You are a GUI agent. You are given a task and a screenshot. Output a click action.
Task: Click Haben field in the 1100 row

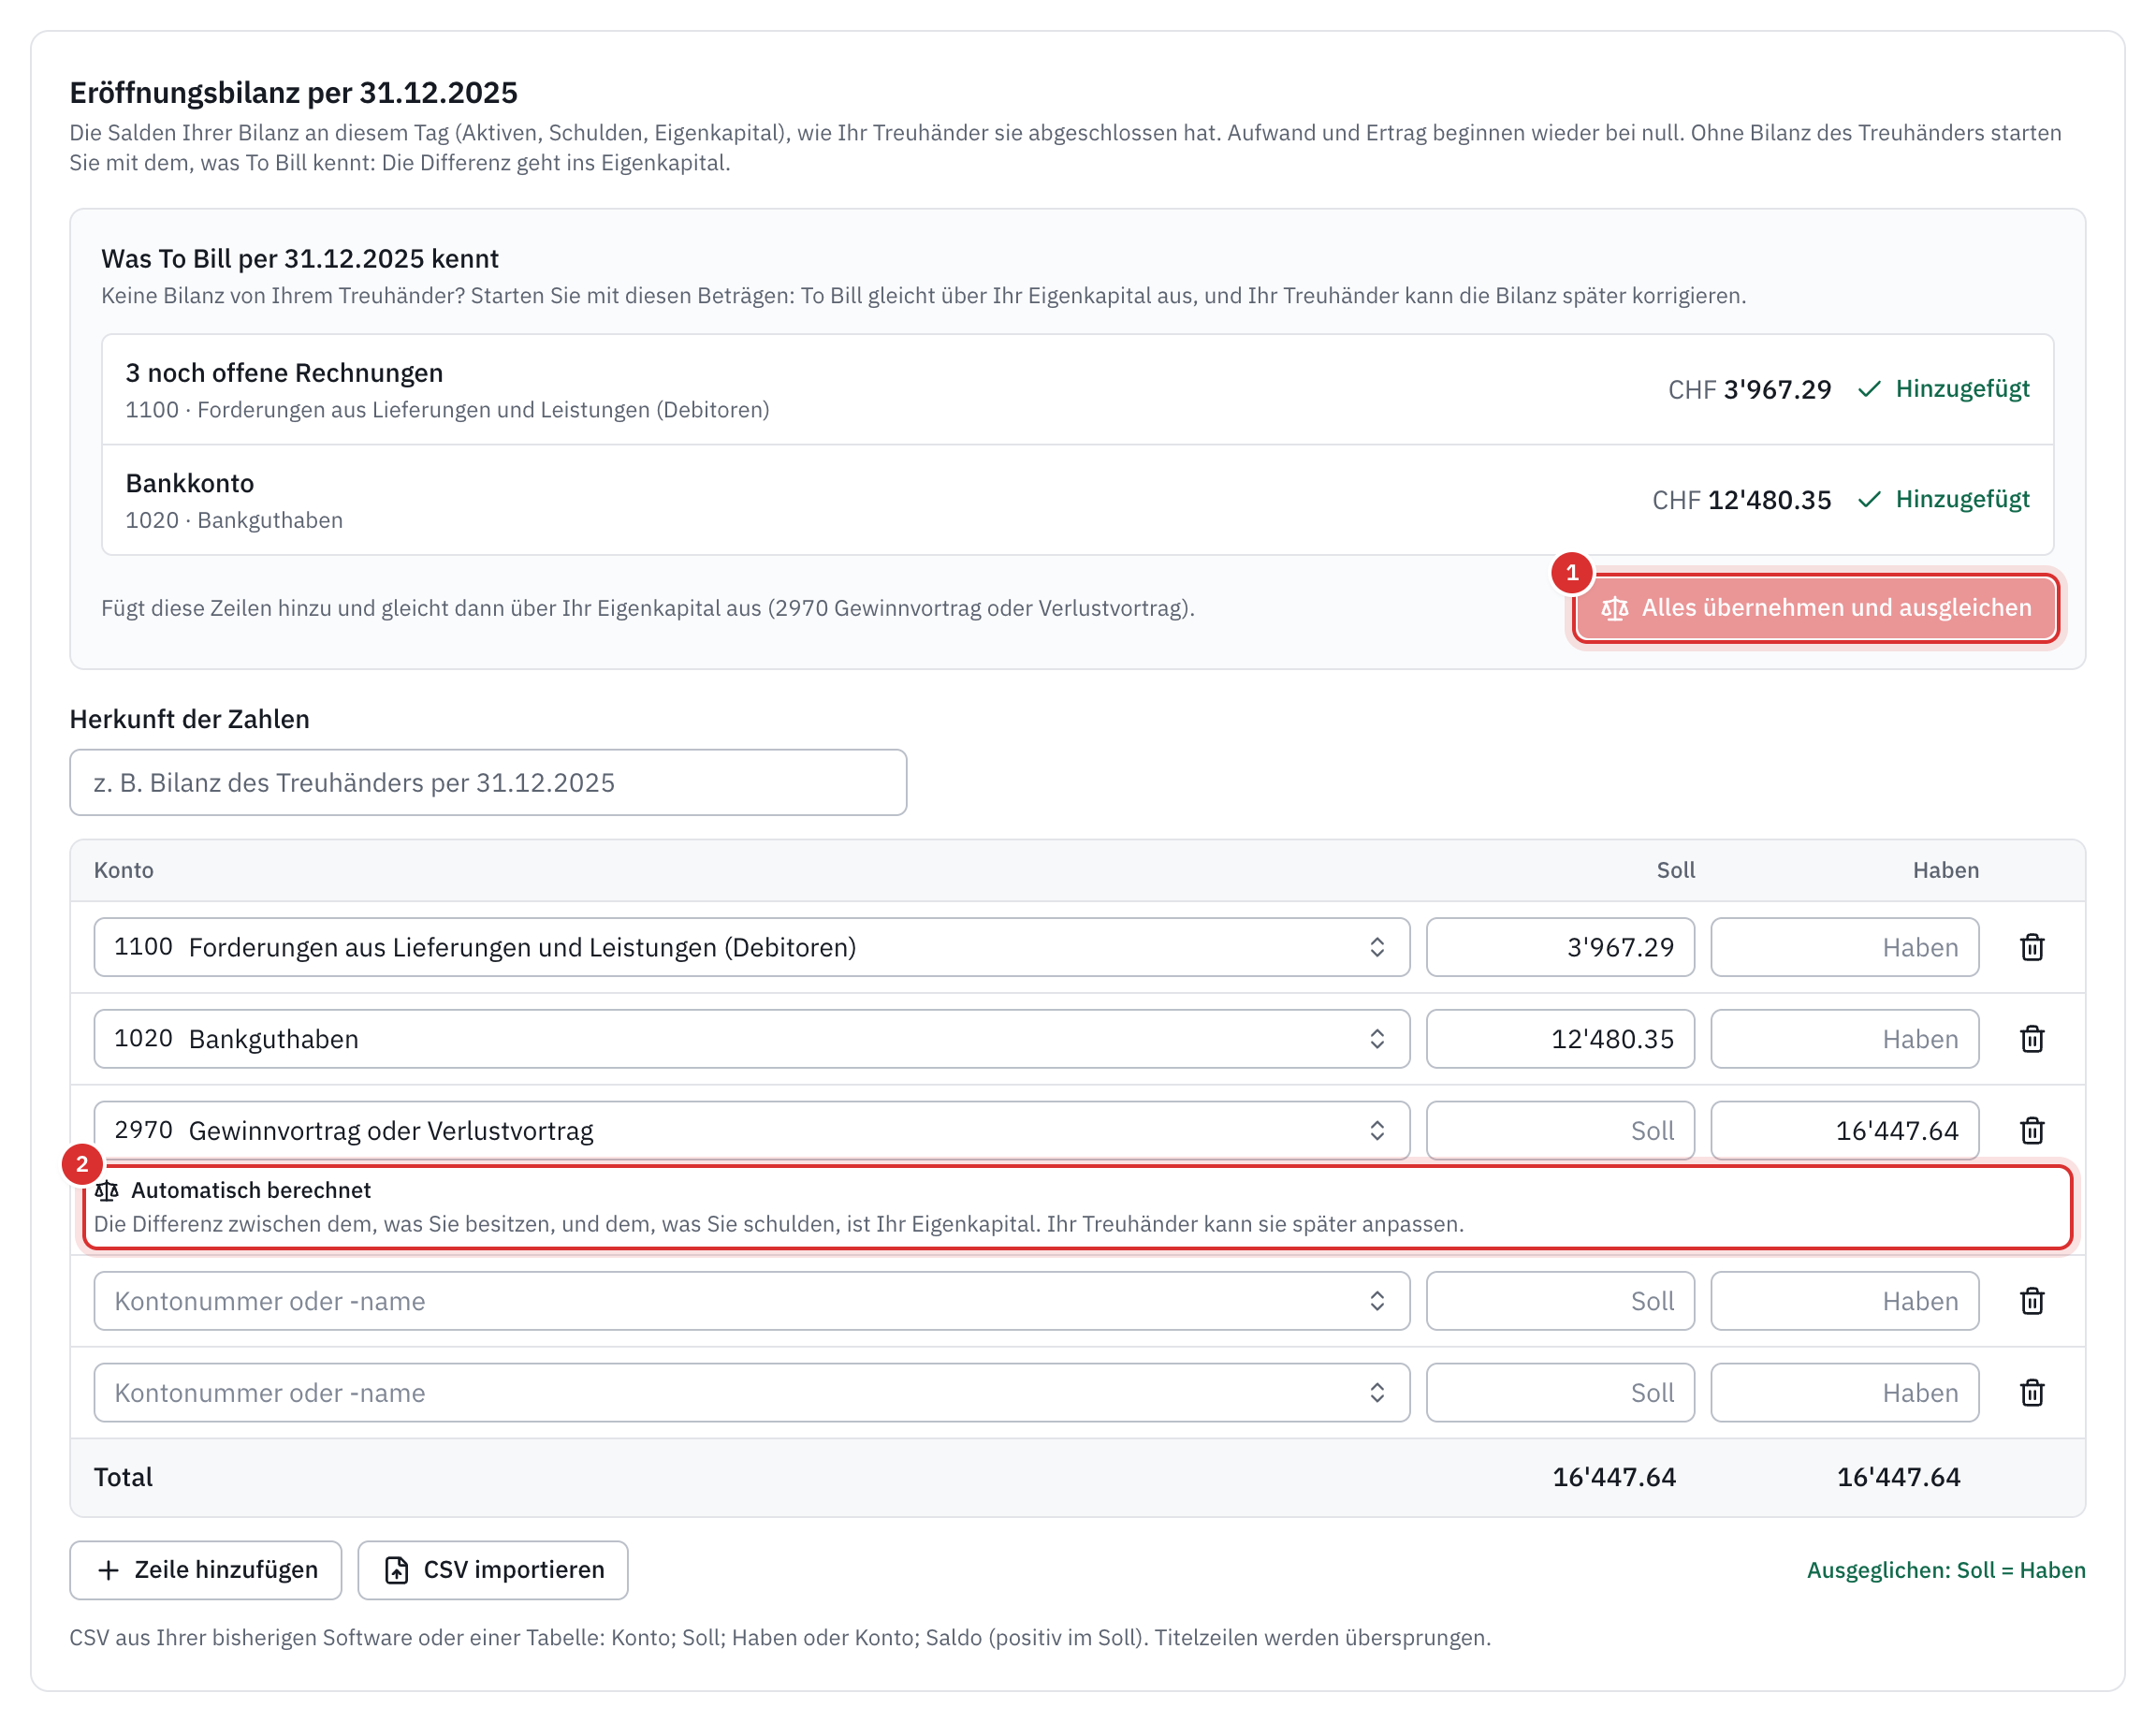[1844, 947]
